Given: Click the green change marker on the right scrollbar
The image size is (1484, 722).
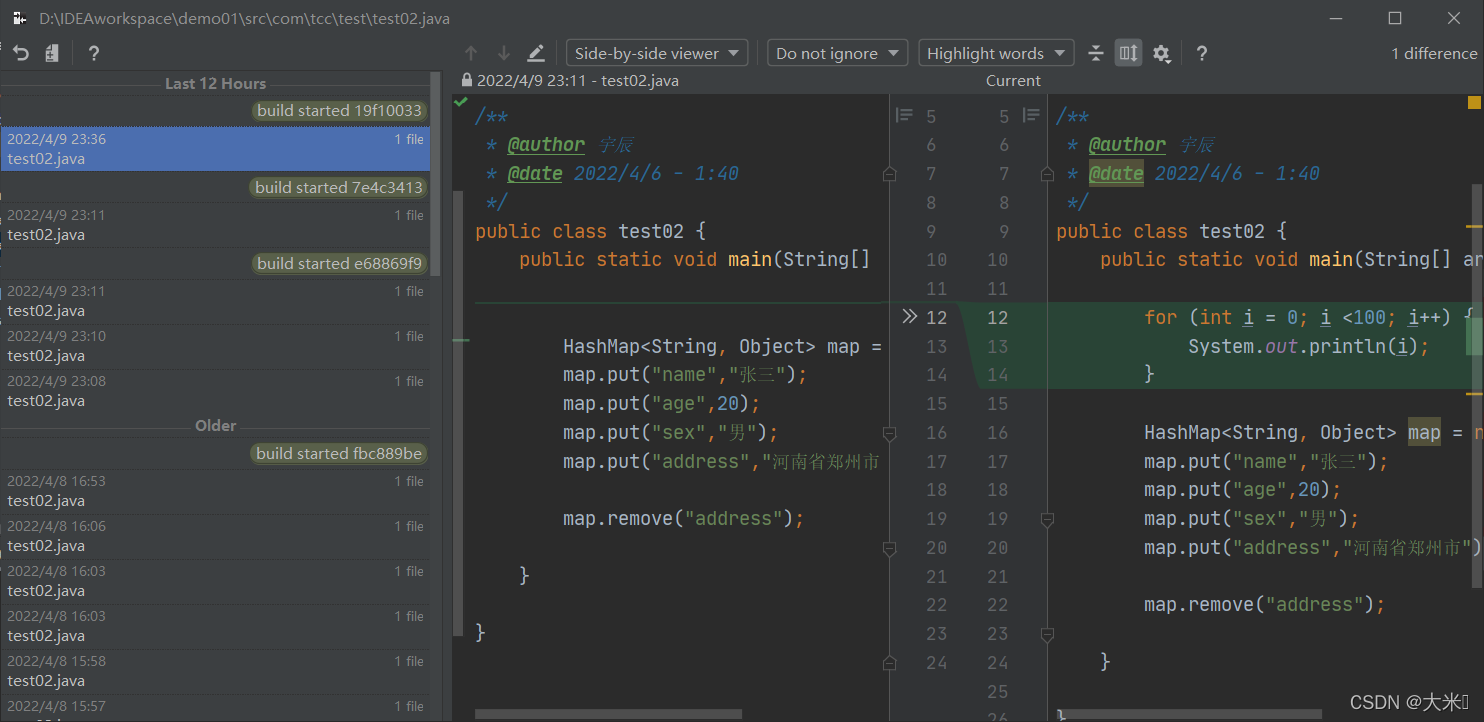Looking at the screenshot, I should (1474, 338).
